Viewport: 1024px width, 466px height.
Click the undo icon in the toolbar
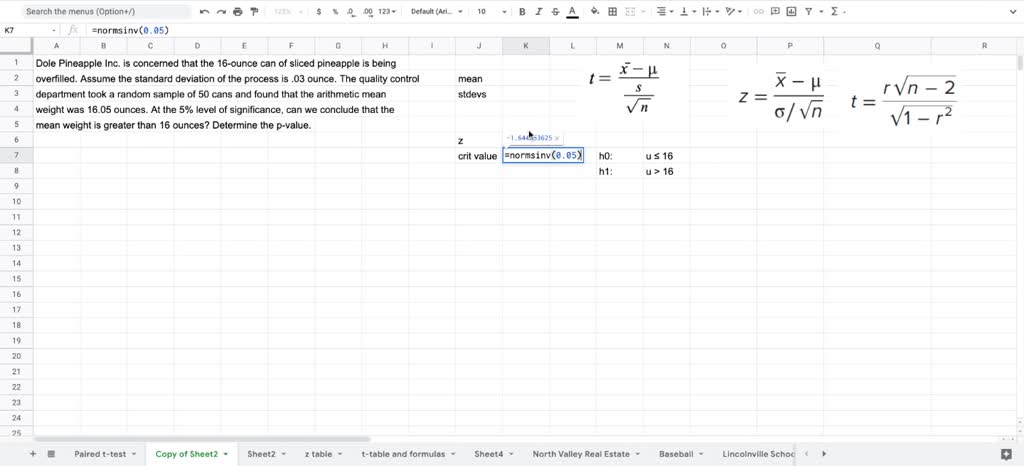[205, 12]
